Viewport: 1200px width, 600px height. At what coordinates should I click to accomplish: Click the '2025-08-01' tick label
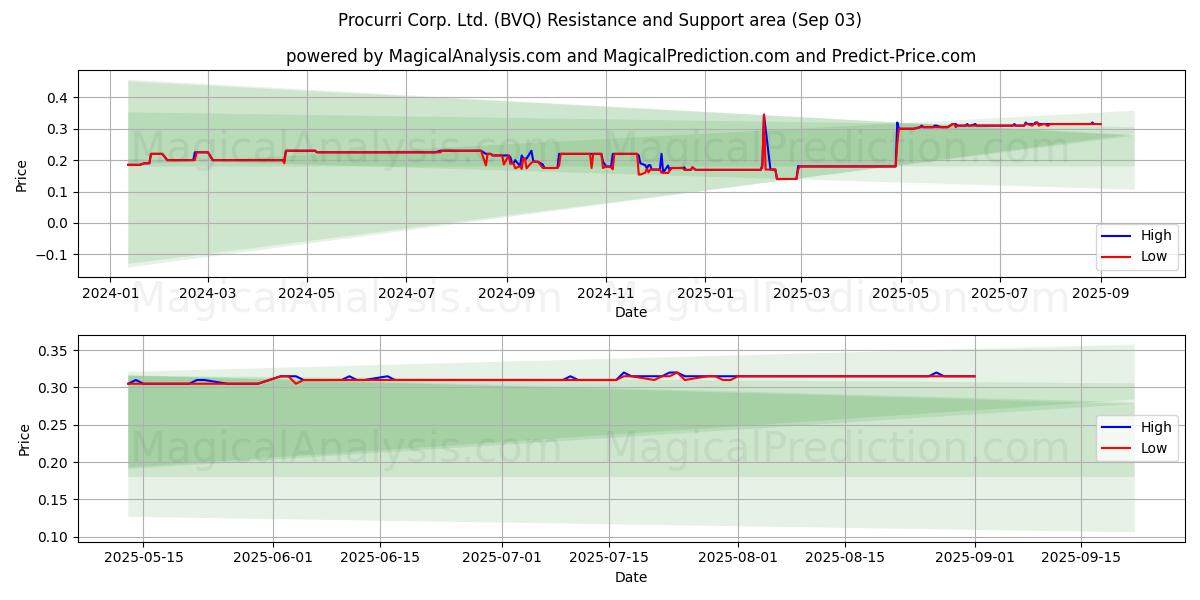click(739, 558)
